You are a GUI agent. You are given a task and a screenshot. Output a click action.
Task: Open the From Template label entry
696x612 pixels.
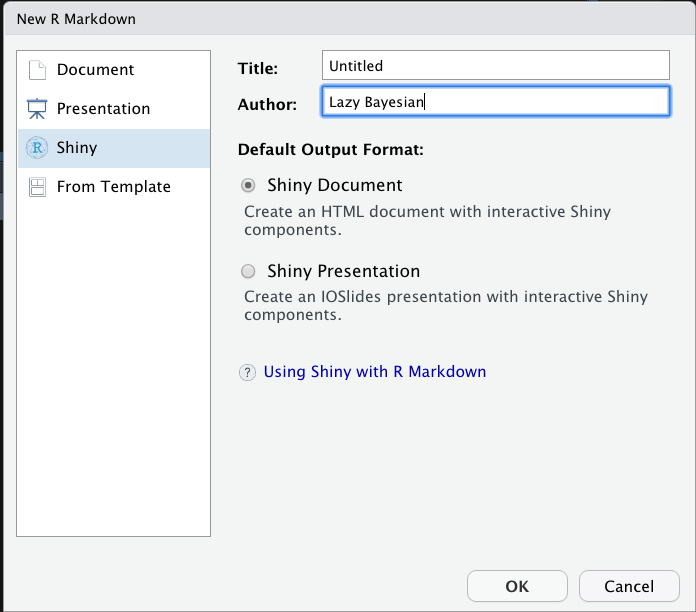[113, 187]
